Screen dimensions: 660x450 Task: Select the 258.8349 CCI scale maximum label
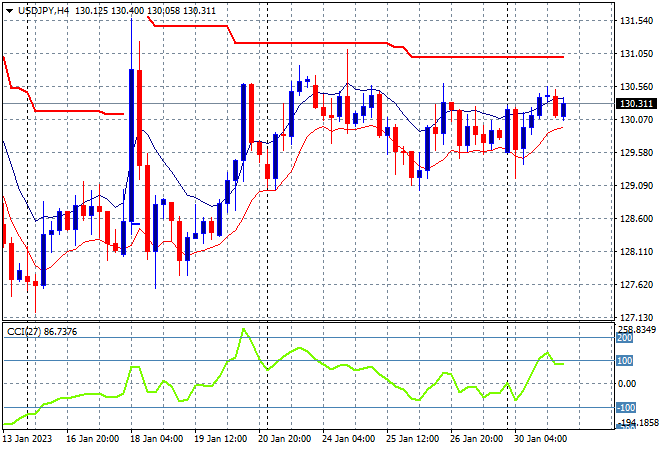637,329
